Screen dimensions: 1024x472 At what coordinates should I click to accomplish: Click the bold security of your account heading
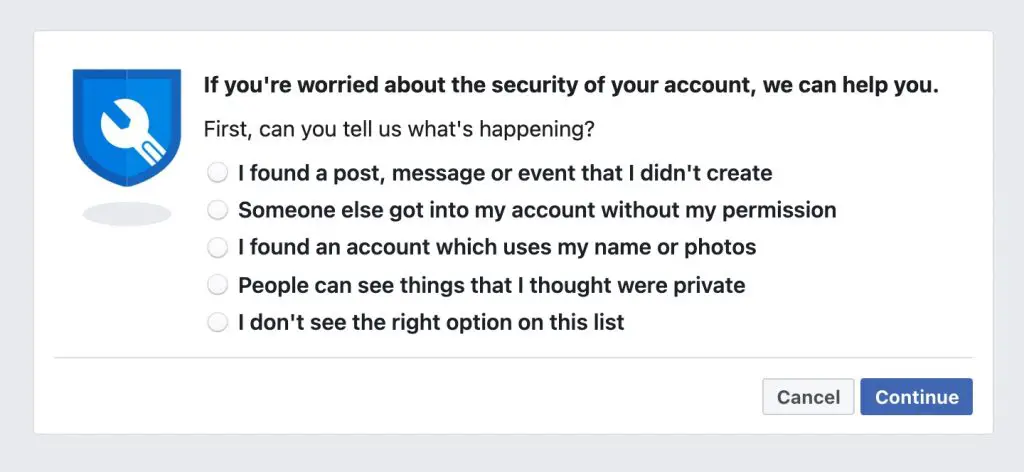point(571,86)
